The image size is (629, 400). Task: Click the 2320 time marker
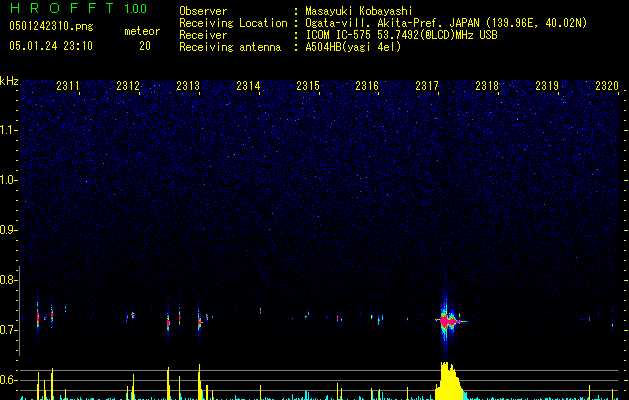[x=606, y=87]
